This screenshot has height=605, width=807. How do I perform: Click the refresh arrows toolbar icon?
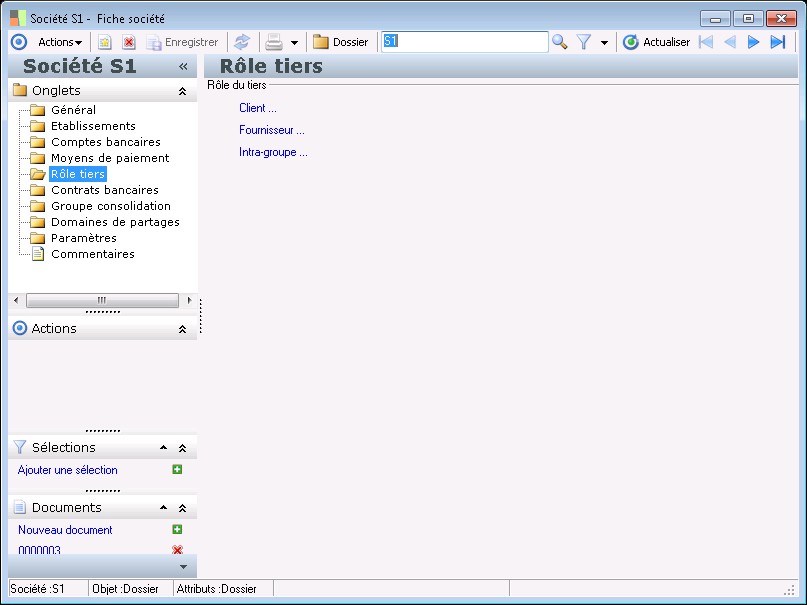pyautogui.click(x=242, y=42)
